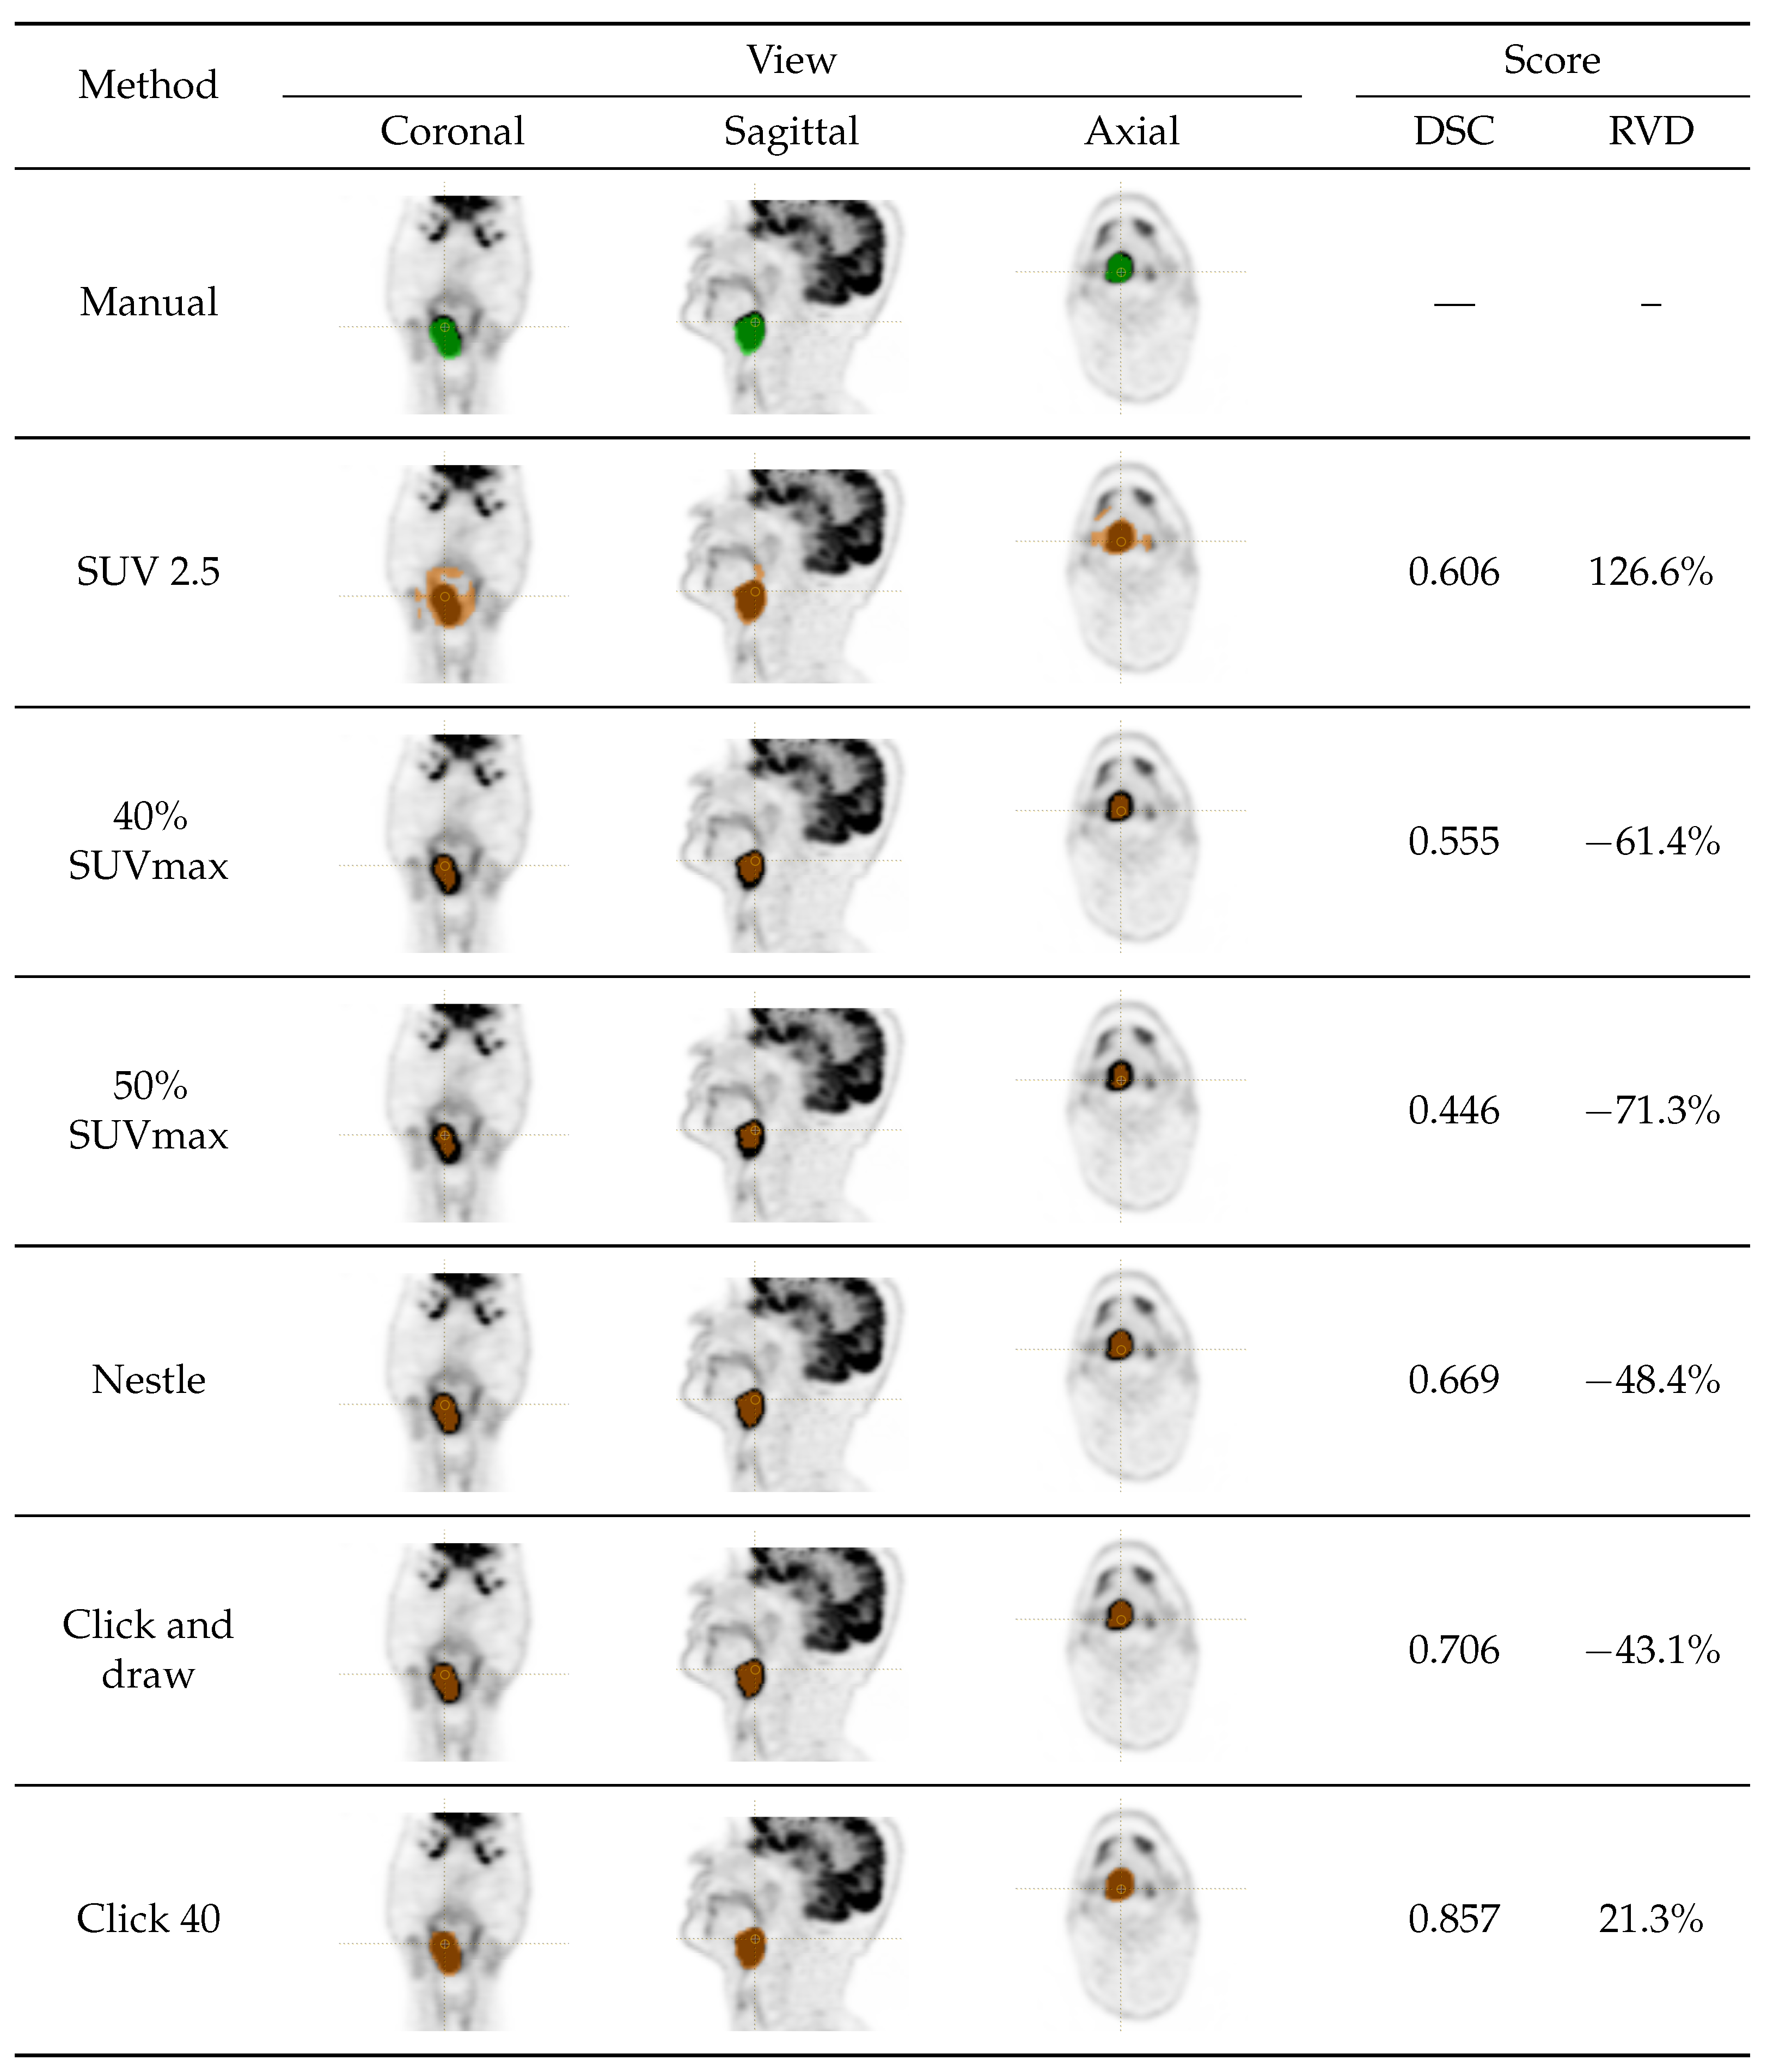Click the 0.706 DSC score

[1453, 1650]
